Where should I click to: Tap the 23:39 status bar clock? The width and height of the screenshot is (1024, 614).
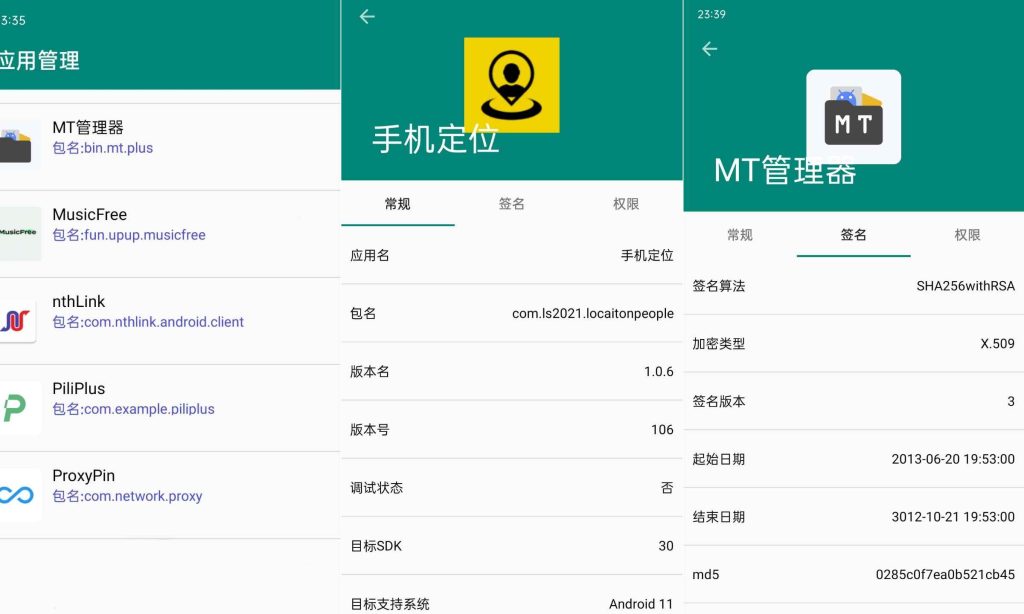click(711, 14)
